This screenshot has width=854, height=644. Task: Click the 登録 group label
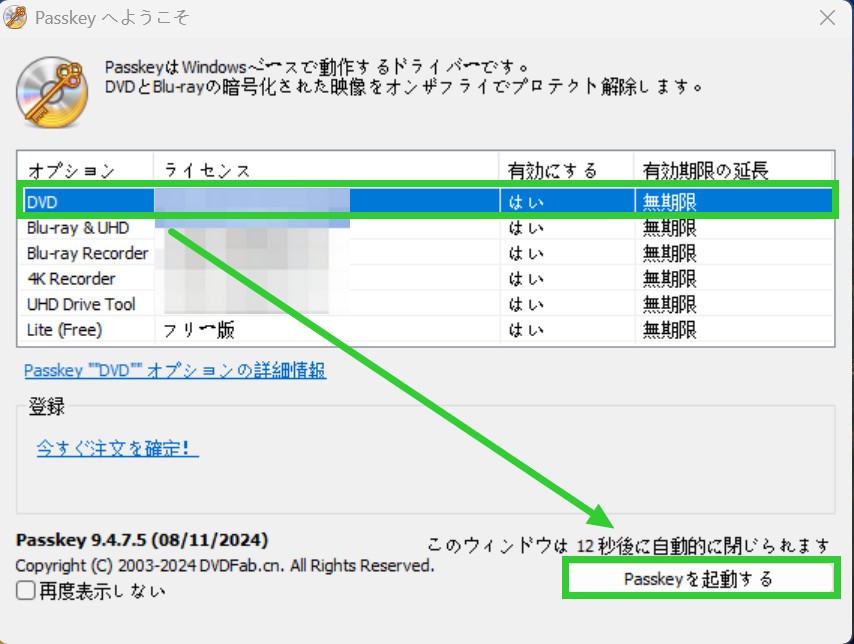[46, 406]
